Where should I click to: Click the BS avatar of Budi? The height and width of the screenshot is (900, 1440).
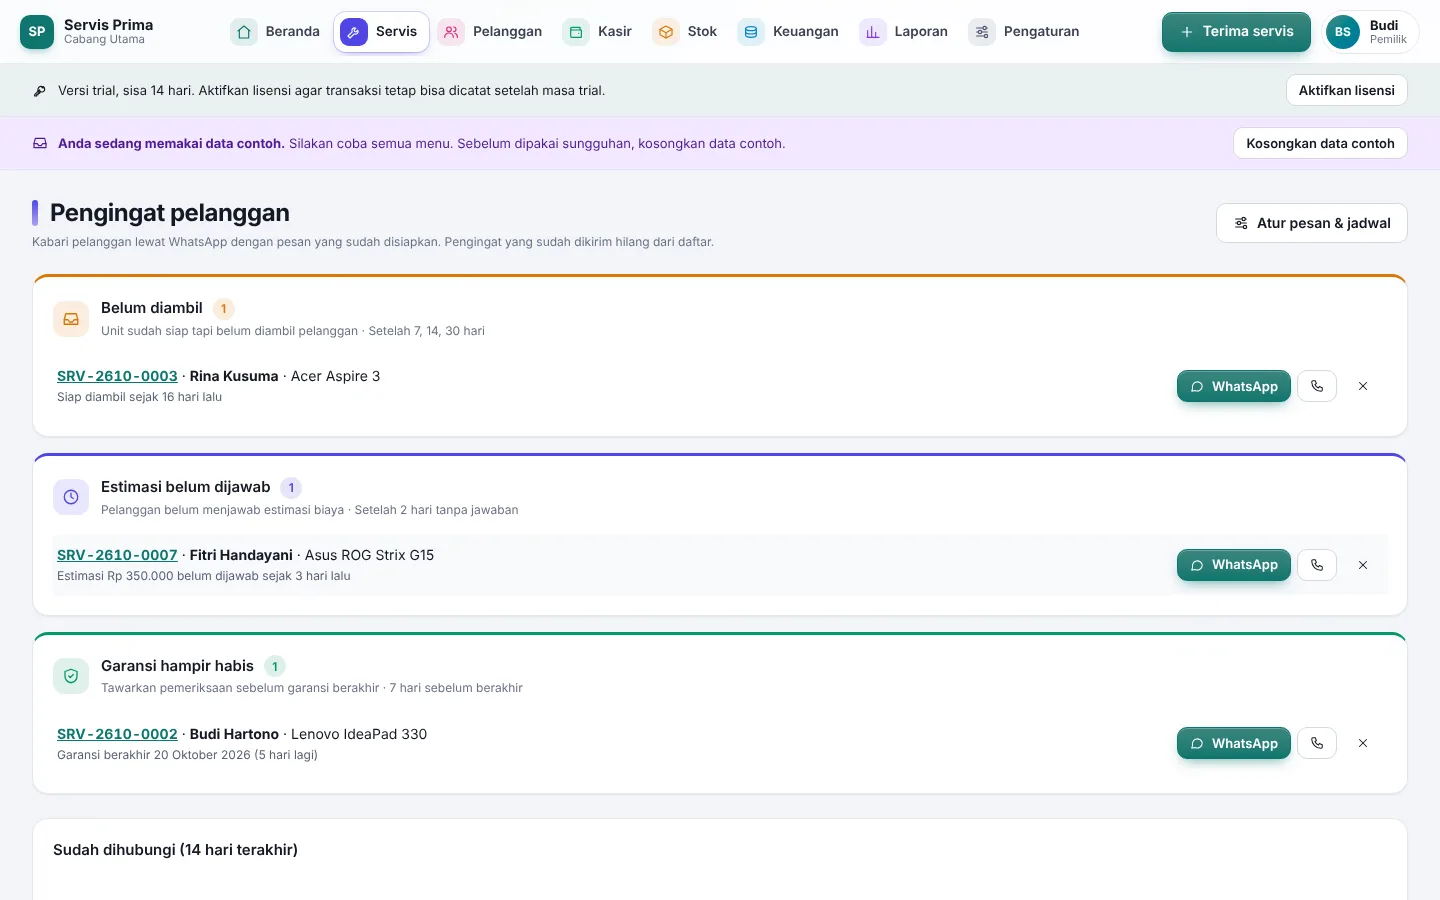tap(1343, 32)
